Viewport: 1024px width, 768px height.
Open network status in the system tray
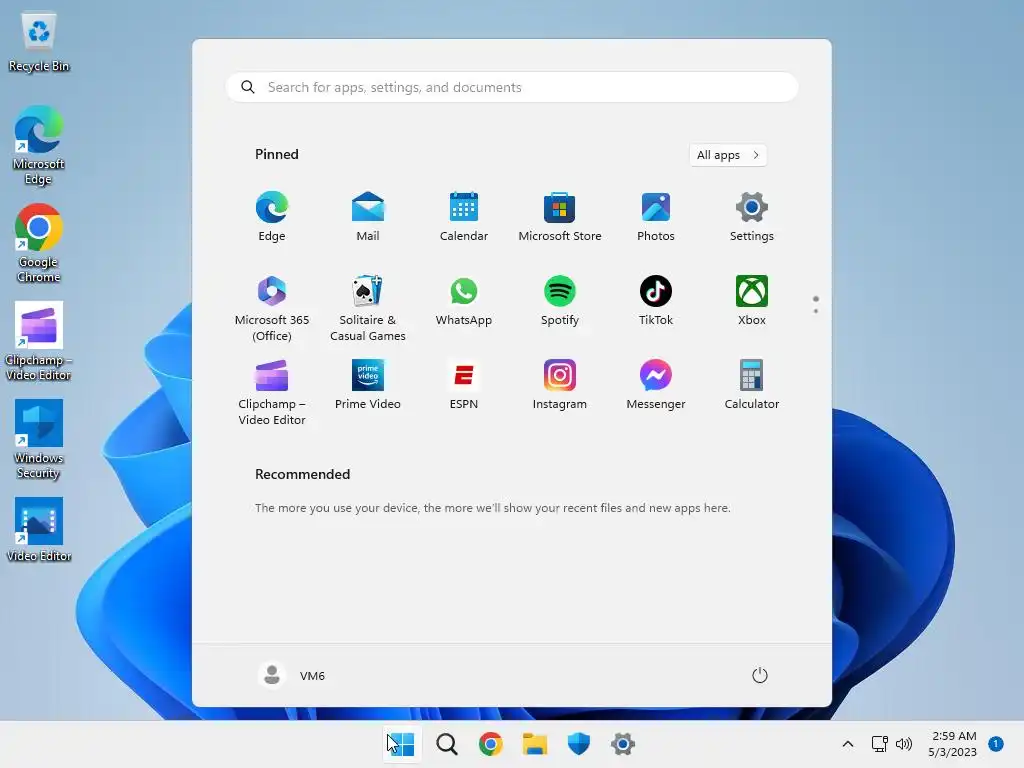click(x=880, y=744)
